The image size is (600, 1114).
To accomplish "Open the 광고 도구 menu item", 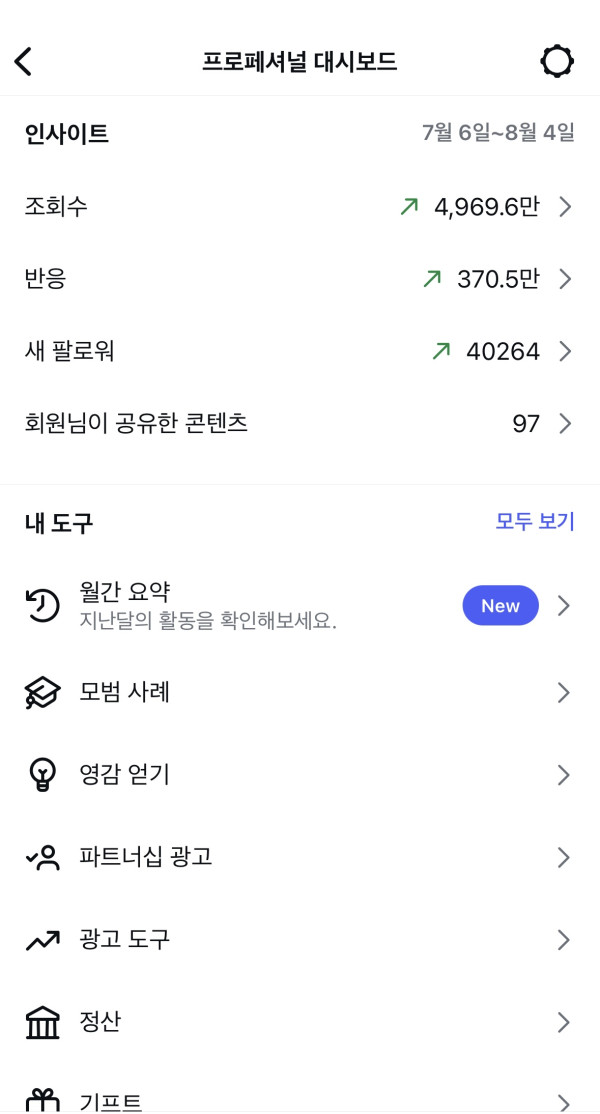I will pos(125,939).
